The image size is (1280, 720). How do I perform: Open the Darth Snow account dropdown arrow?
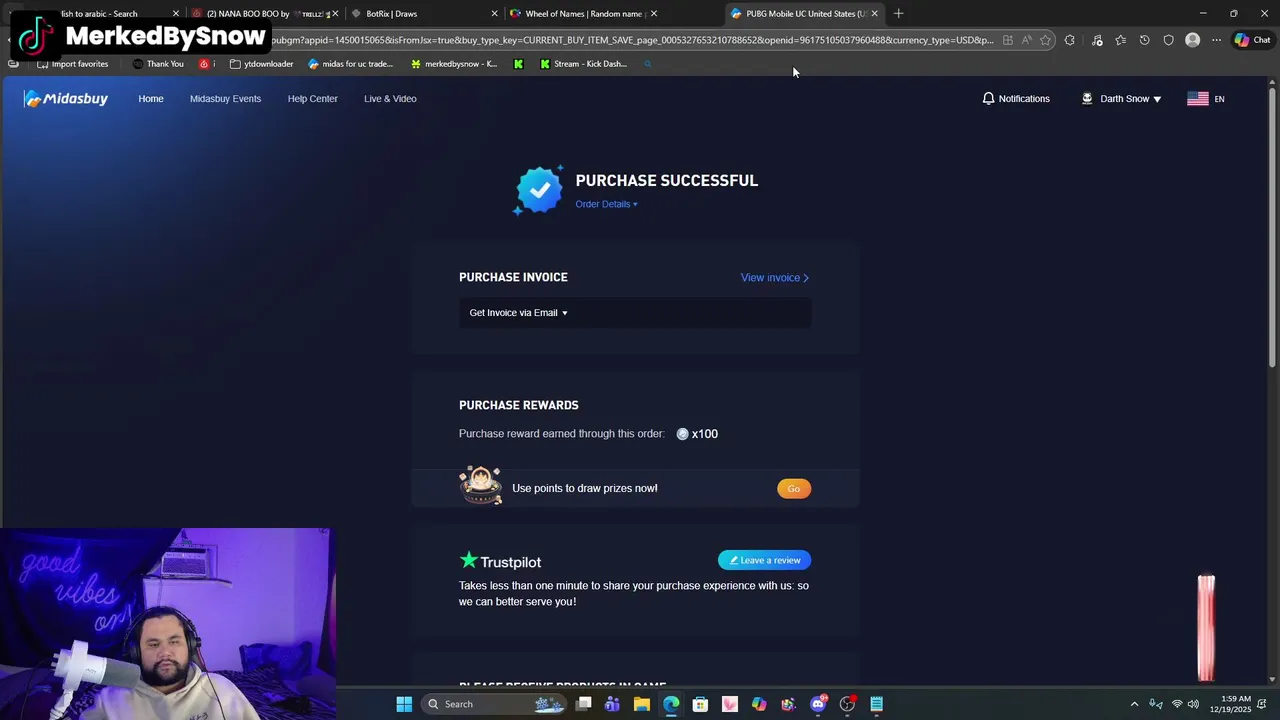1157,99
